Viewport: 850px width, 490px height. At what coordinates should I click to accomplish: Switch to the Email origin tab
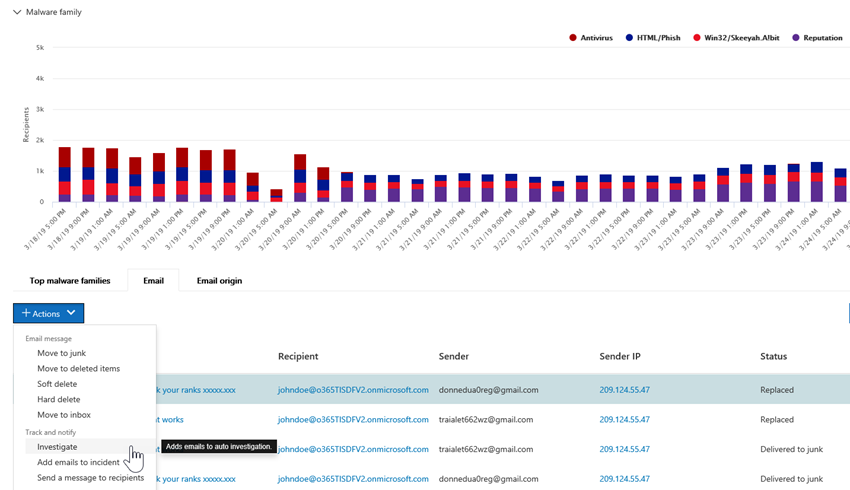tap(219, 281)
